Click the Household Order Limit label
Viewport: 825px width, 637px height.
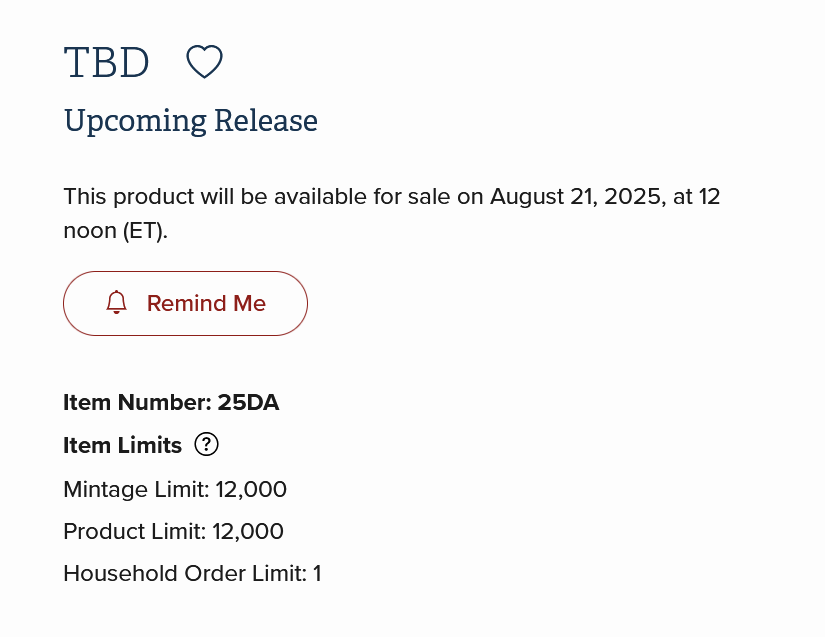click(185, 573)
